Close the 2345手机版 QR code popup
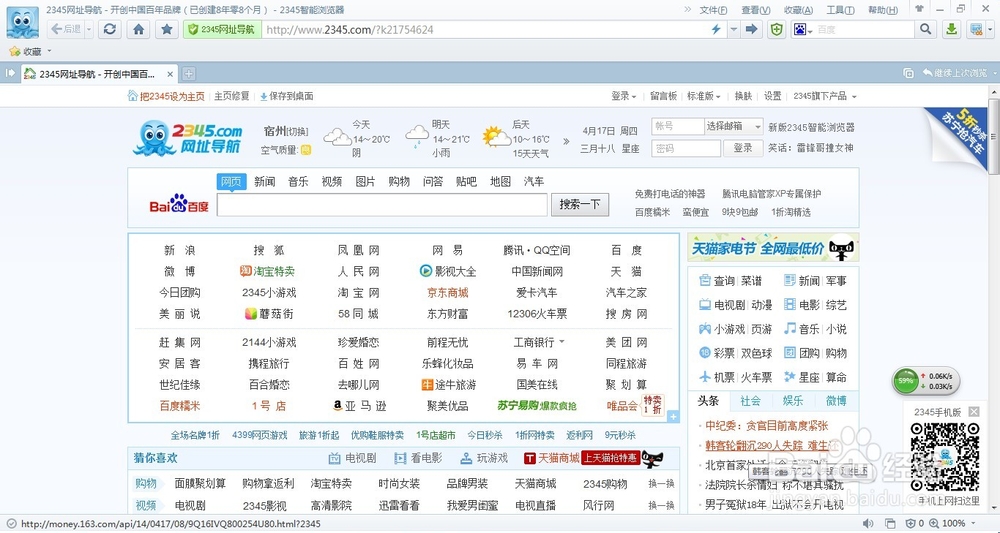The image size is (1000, 533). (974, 412)
